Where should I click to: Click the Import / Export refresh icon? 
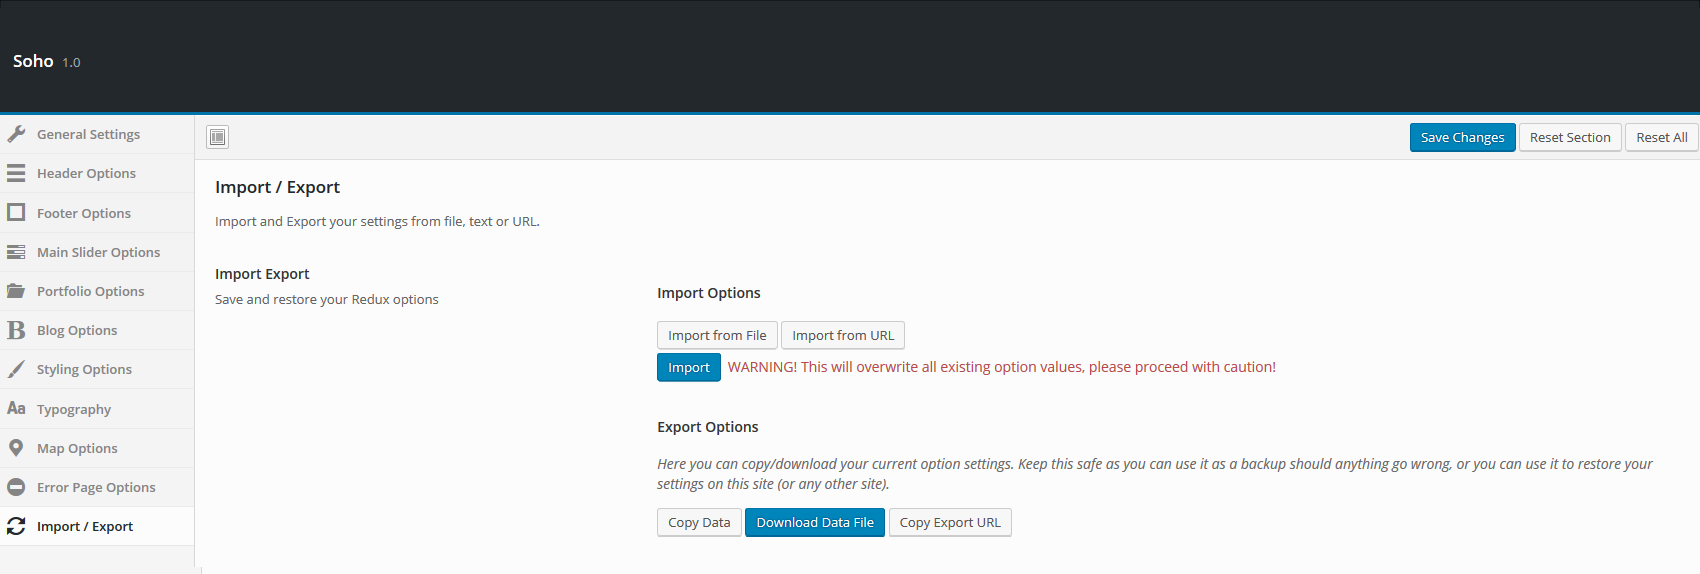[16, 526]
